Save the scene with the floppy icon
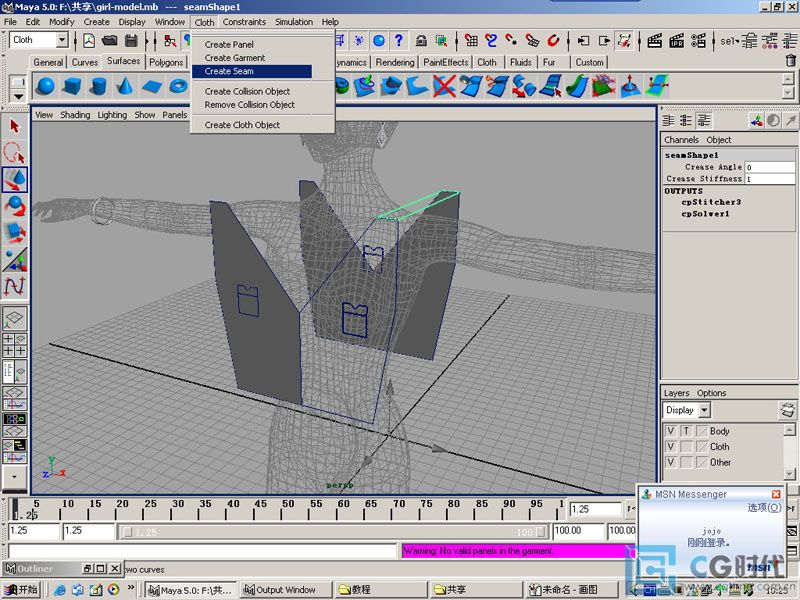This screenshot has height=600, width=800. pos(131,40)
